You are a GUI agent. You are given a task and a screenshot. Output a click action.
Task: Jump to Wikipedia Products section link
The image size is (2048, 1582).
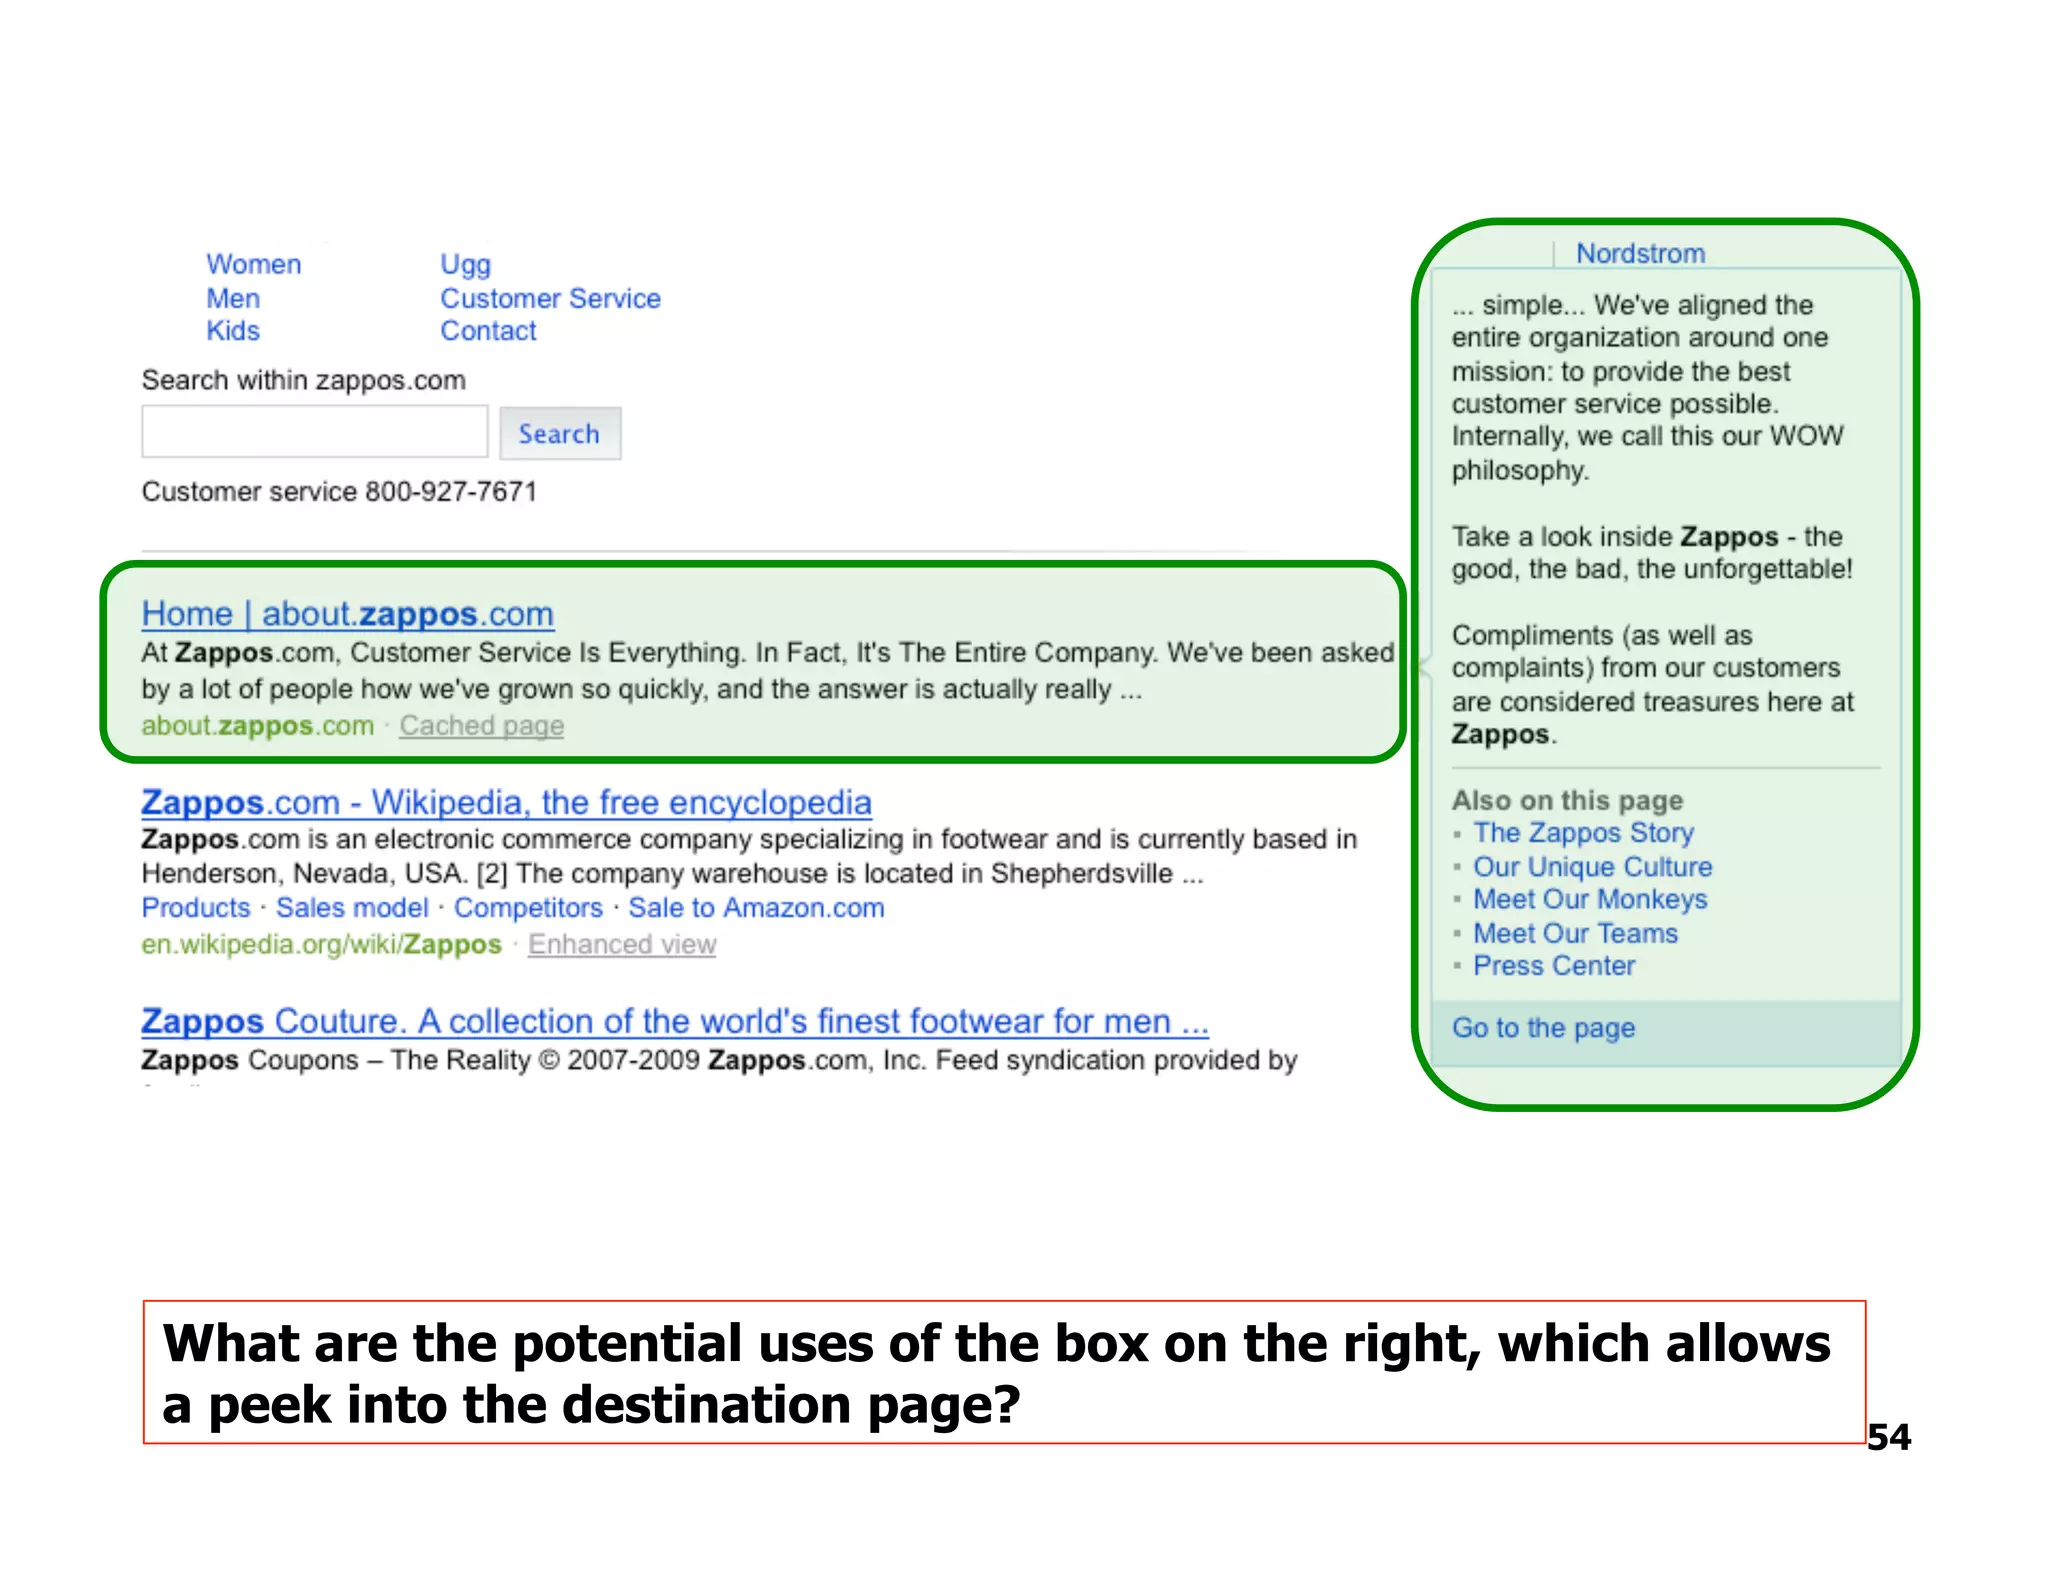coord(196,907)
